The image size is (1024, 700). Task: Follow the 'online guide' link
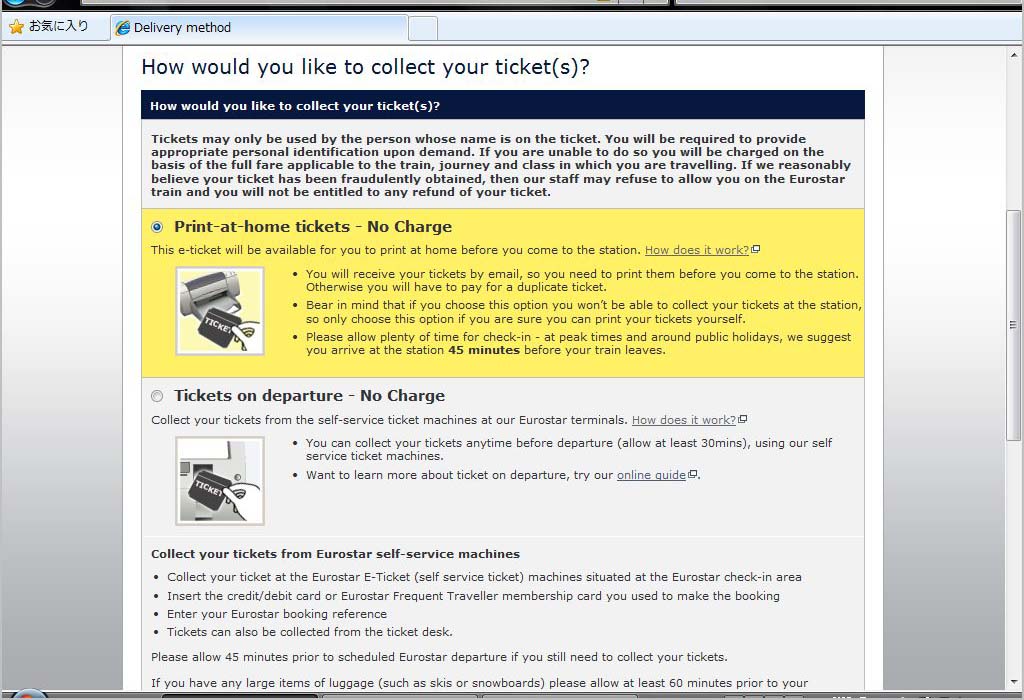[x=651, y=475]
